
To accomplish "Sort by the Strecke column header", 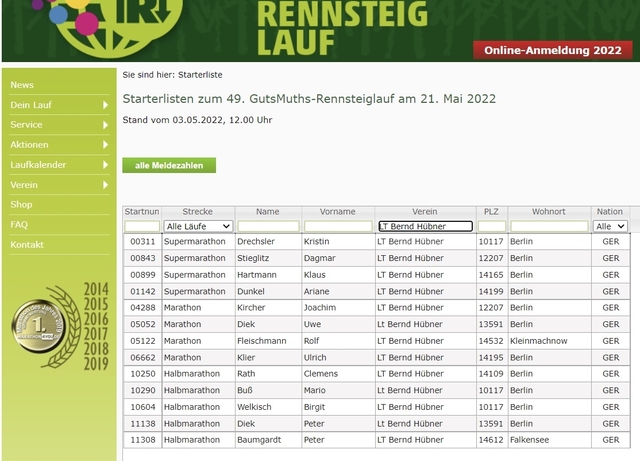I will (x=198, y=212).
